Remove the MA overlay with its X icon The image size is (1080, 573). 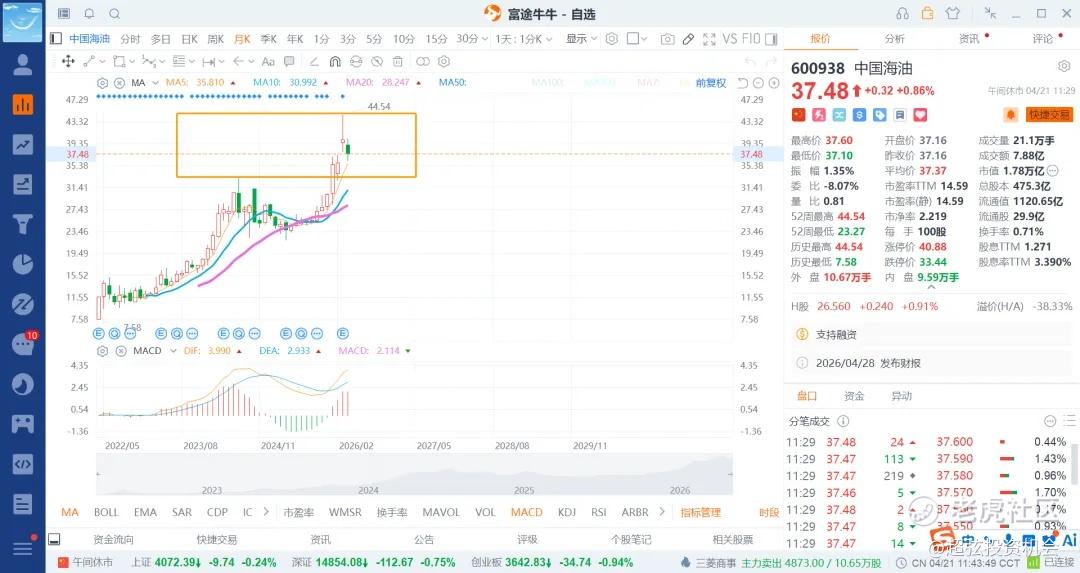tap(119, 83)
